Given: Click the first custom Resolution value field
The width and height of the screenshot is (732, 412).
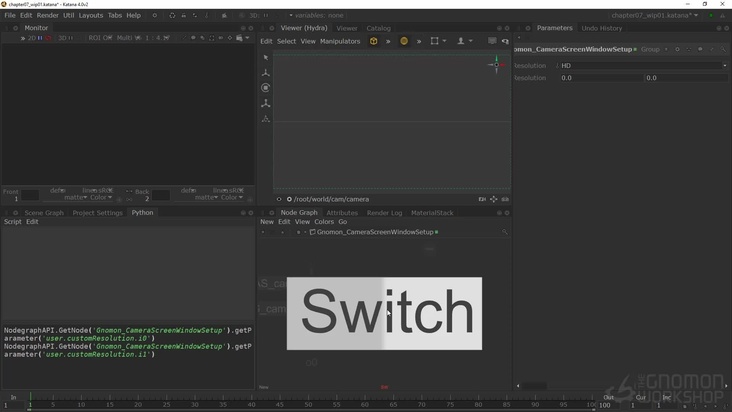Looking at the screenshot, I should click(x=600, y=78).
